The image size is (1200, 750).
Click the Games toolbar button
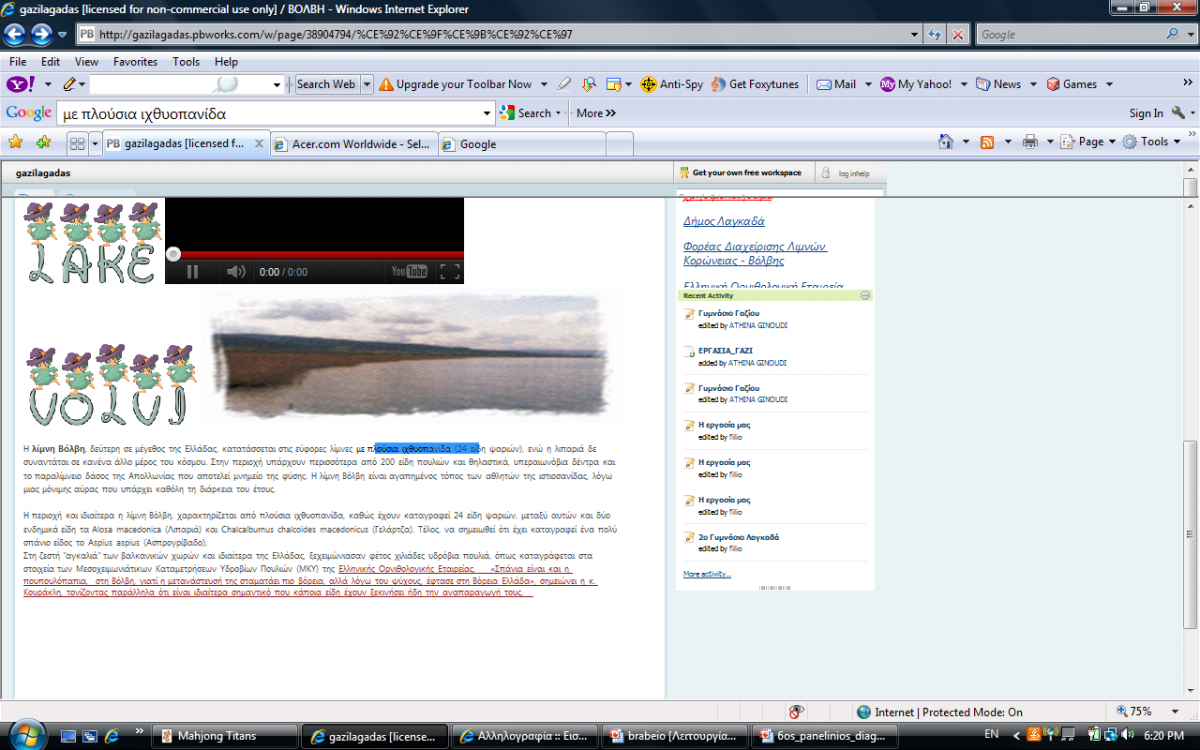tap(1071, 84)
